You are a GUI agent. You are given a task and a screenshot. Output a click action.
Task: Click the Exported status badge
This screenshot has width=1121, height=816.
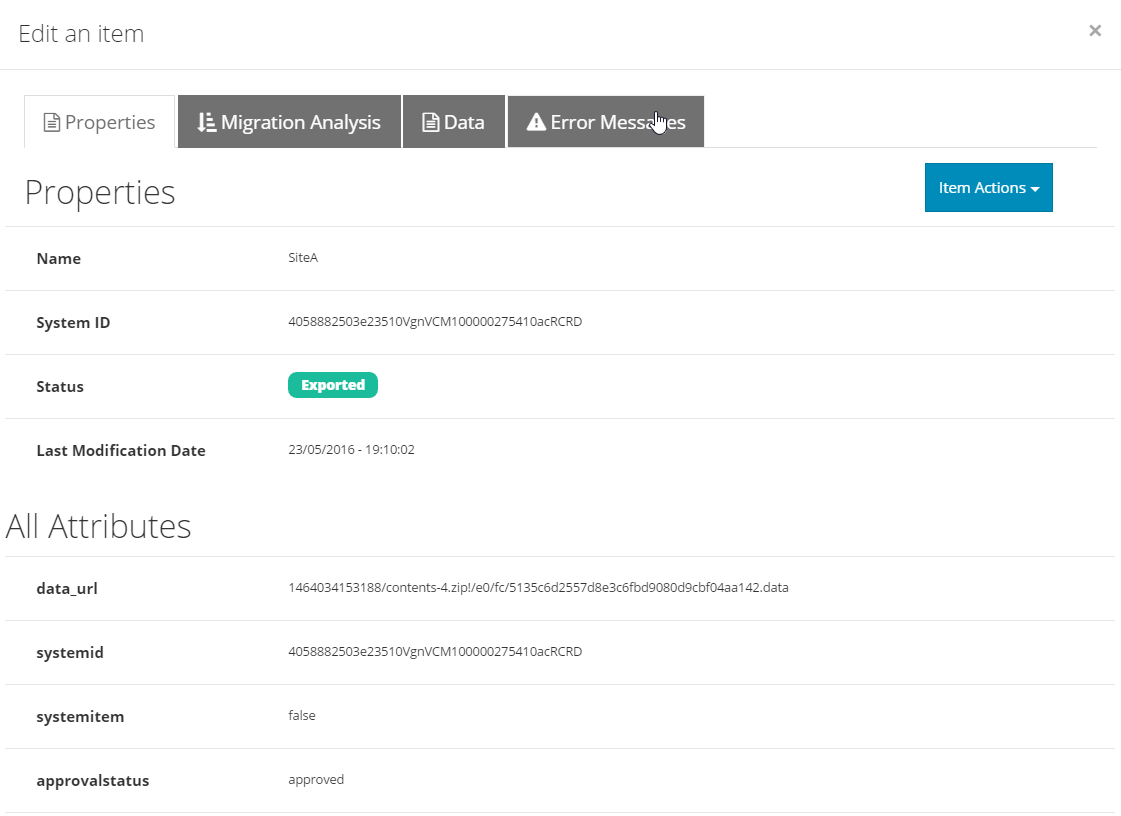pyautogui.click(x=332, y=385)
